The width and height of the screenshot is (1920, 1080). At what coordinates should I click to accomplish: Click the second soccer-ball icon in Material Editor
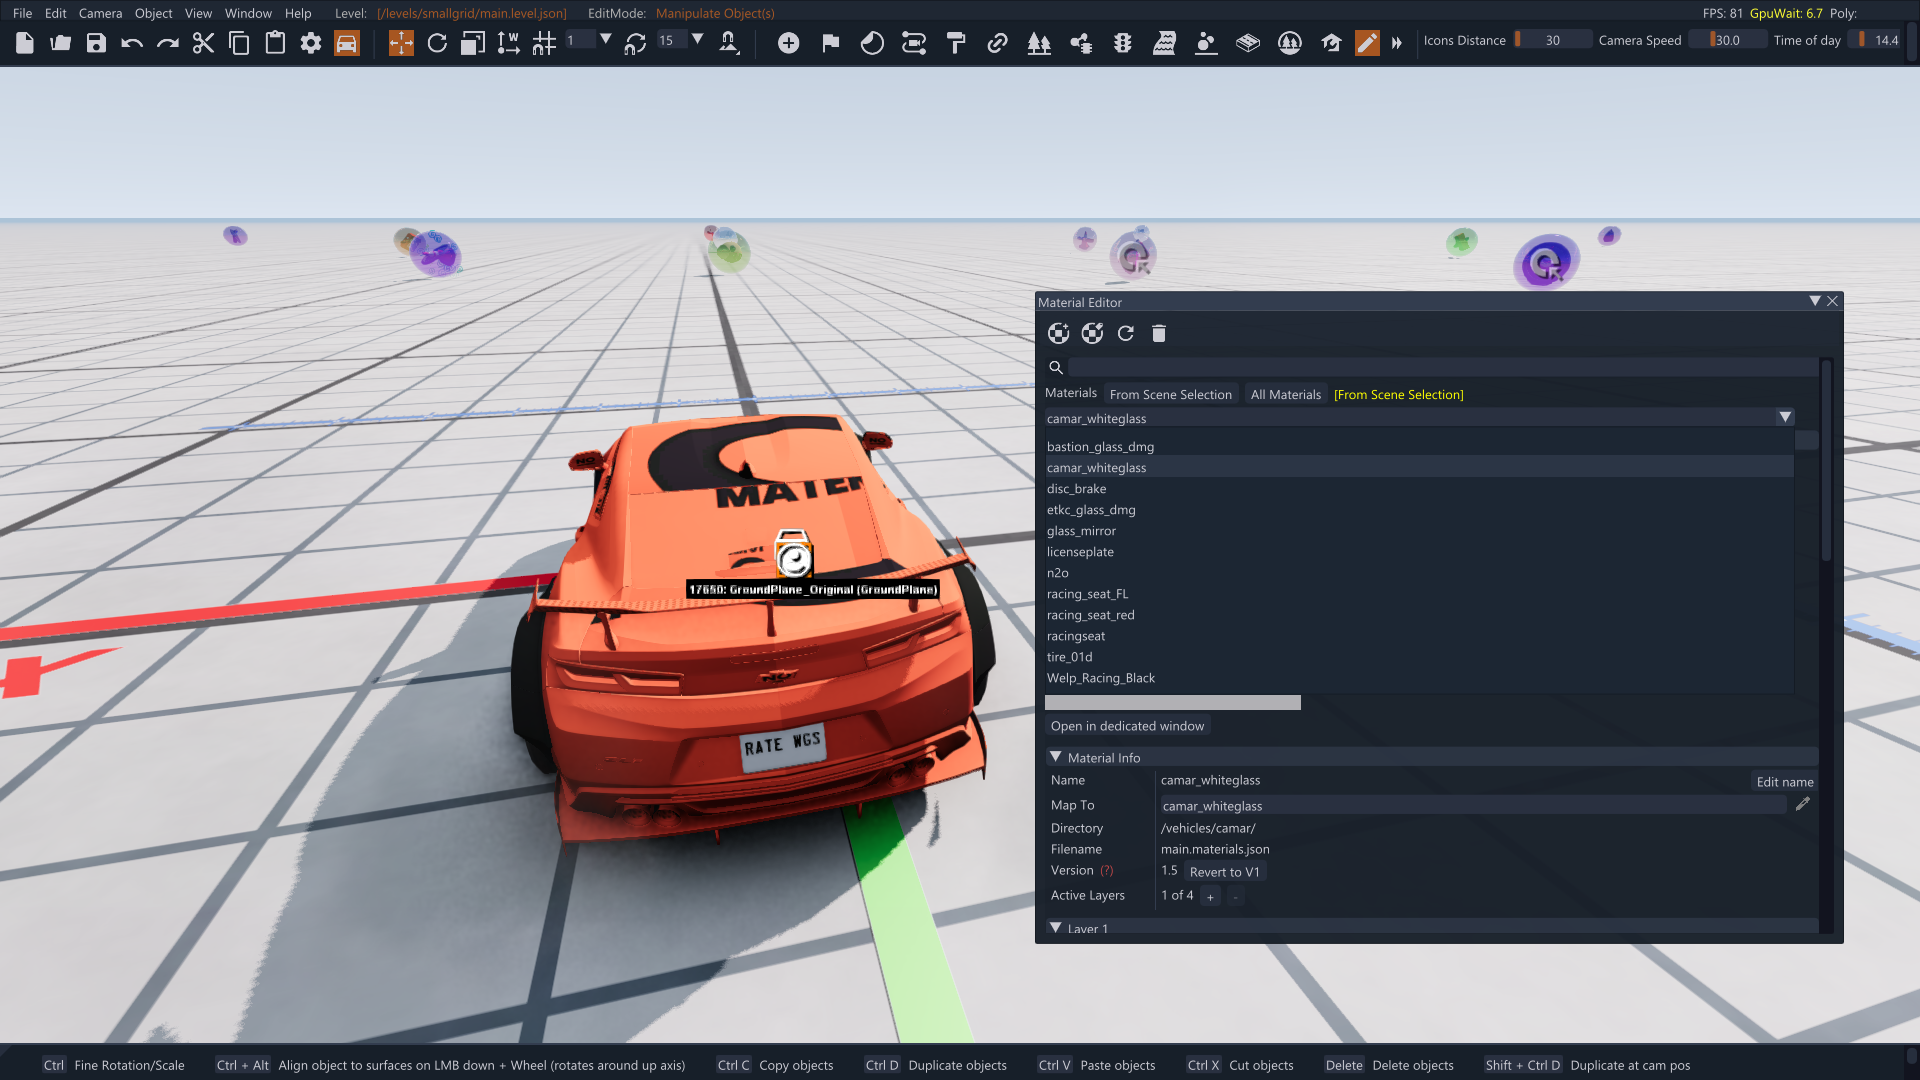(1092, 334)
